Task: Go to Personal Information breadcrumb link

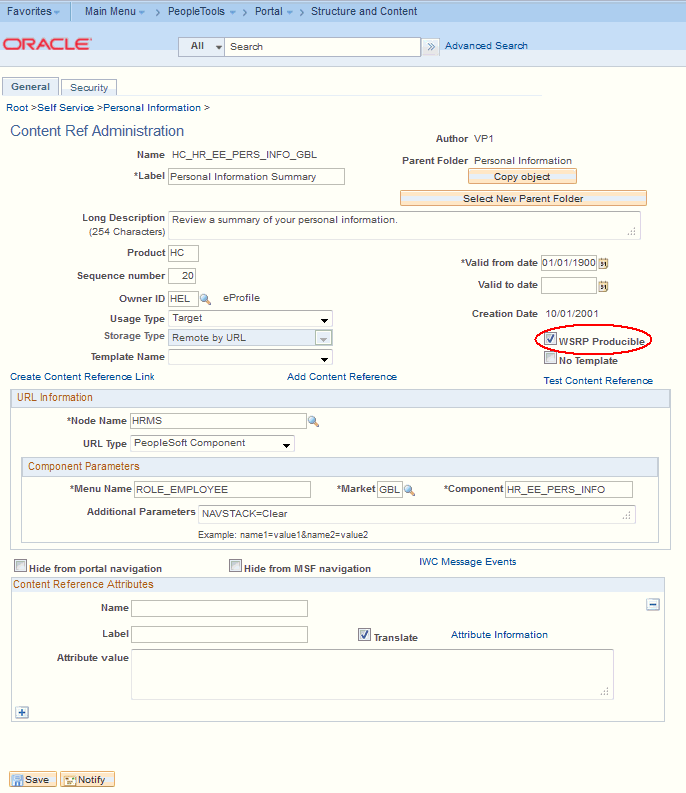Action: coord(152,108)
